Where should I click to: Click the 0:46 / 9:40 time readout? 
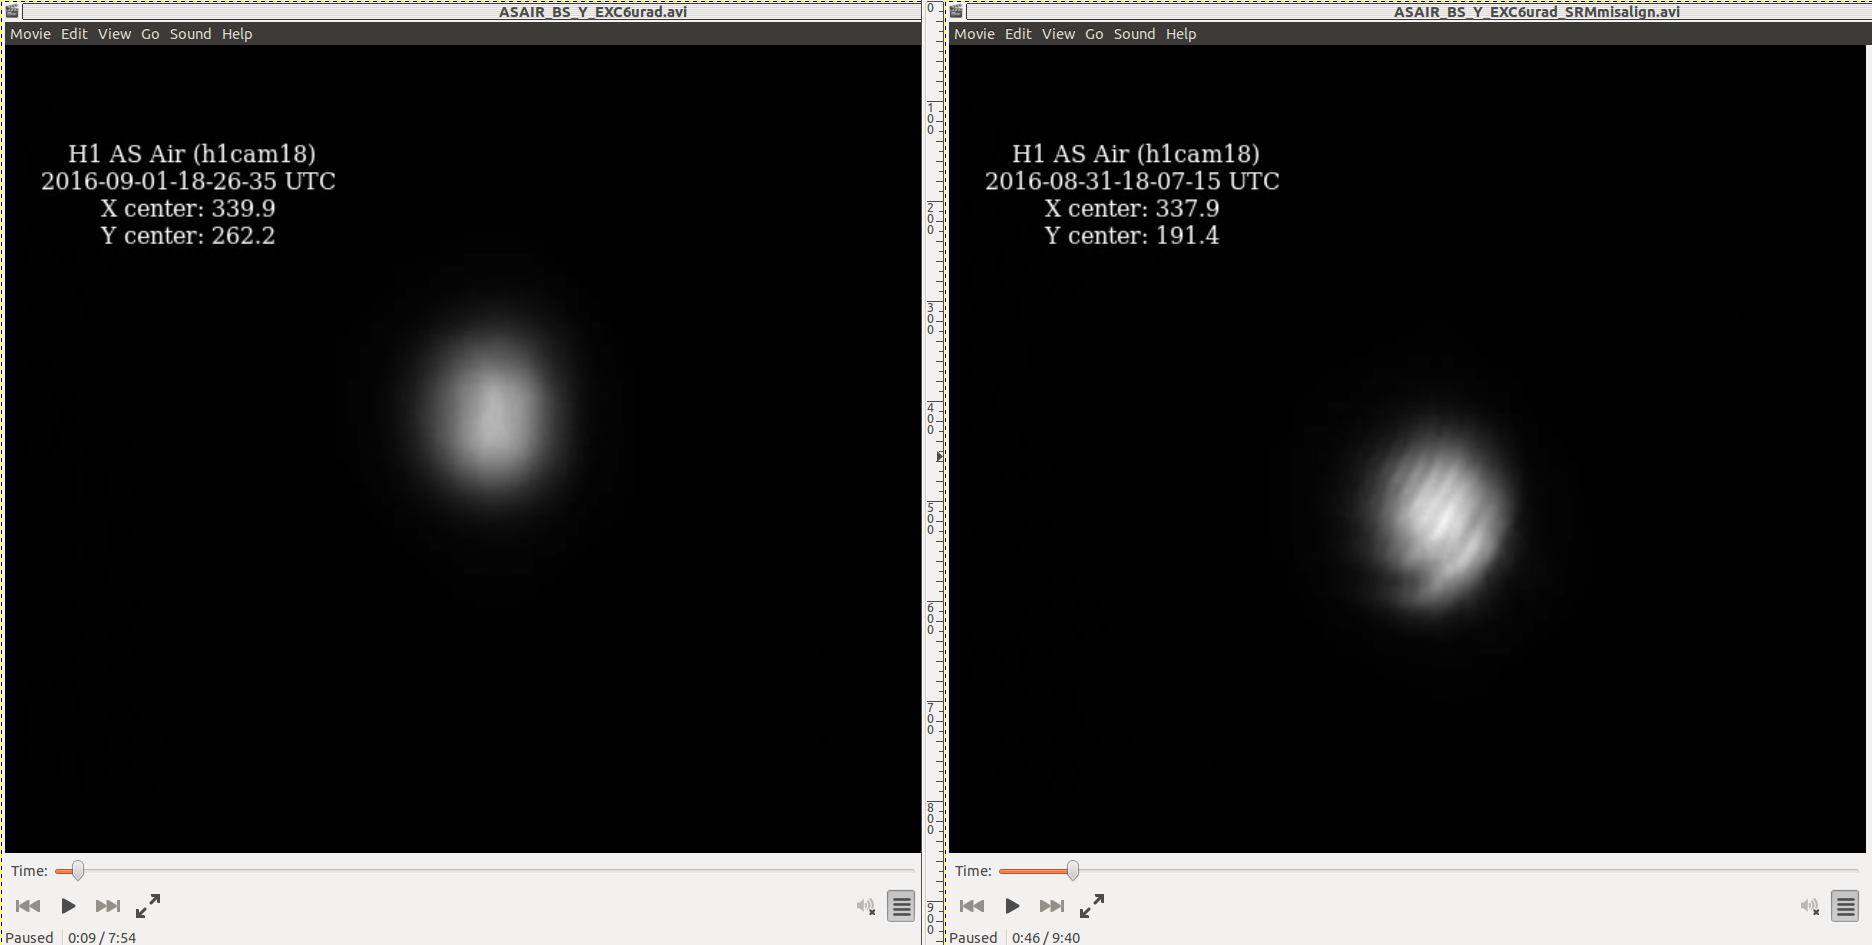coord(1046,937)
